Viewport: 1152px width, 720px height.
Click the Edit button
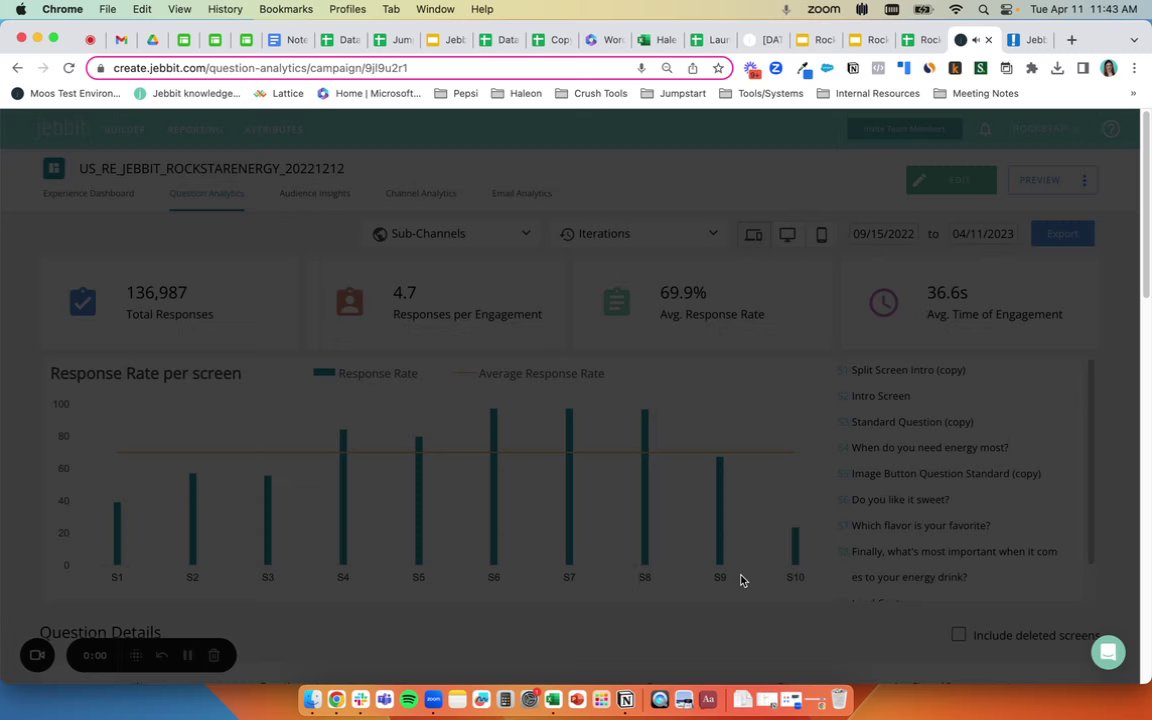click(951, 180)
